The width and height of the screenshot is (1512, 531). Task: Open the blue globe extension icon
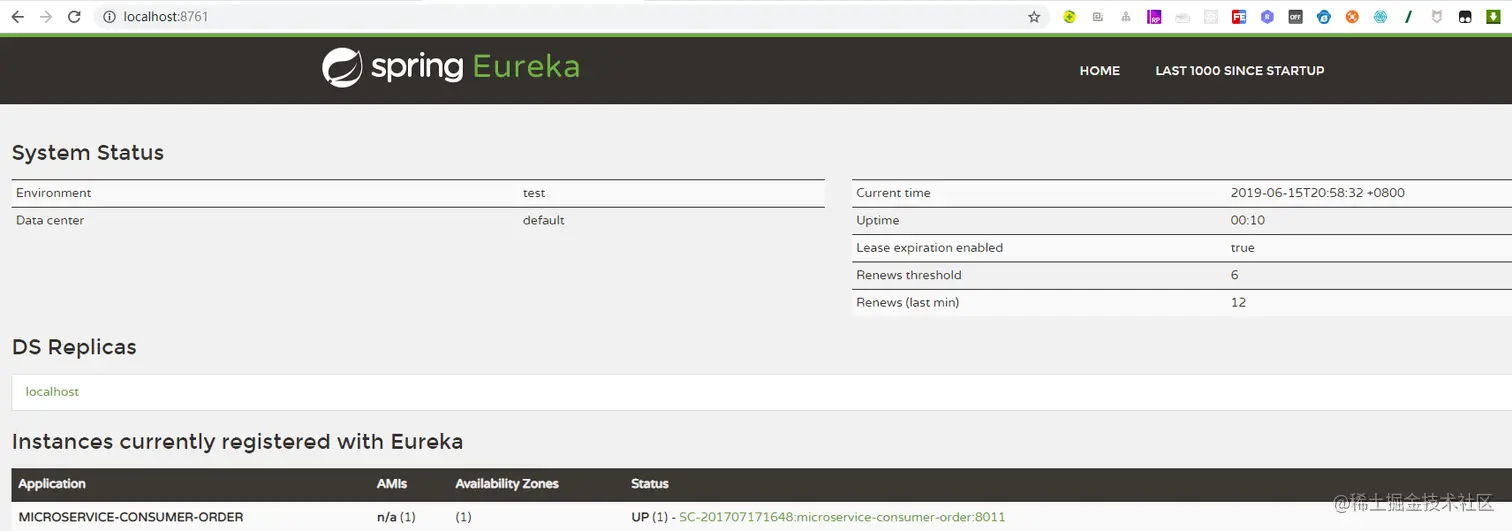point(1324,17)
